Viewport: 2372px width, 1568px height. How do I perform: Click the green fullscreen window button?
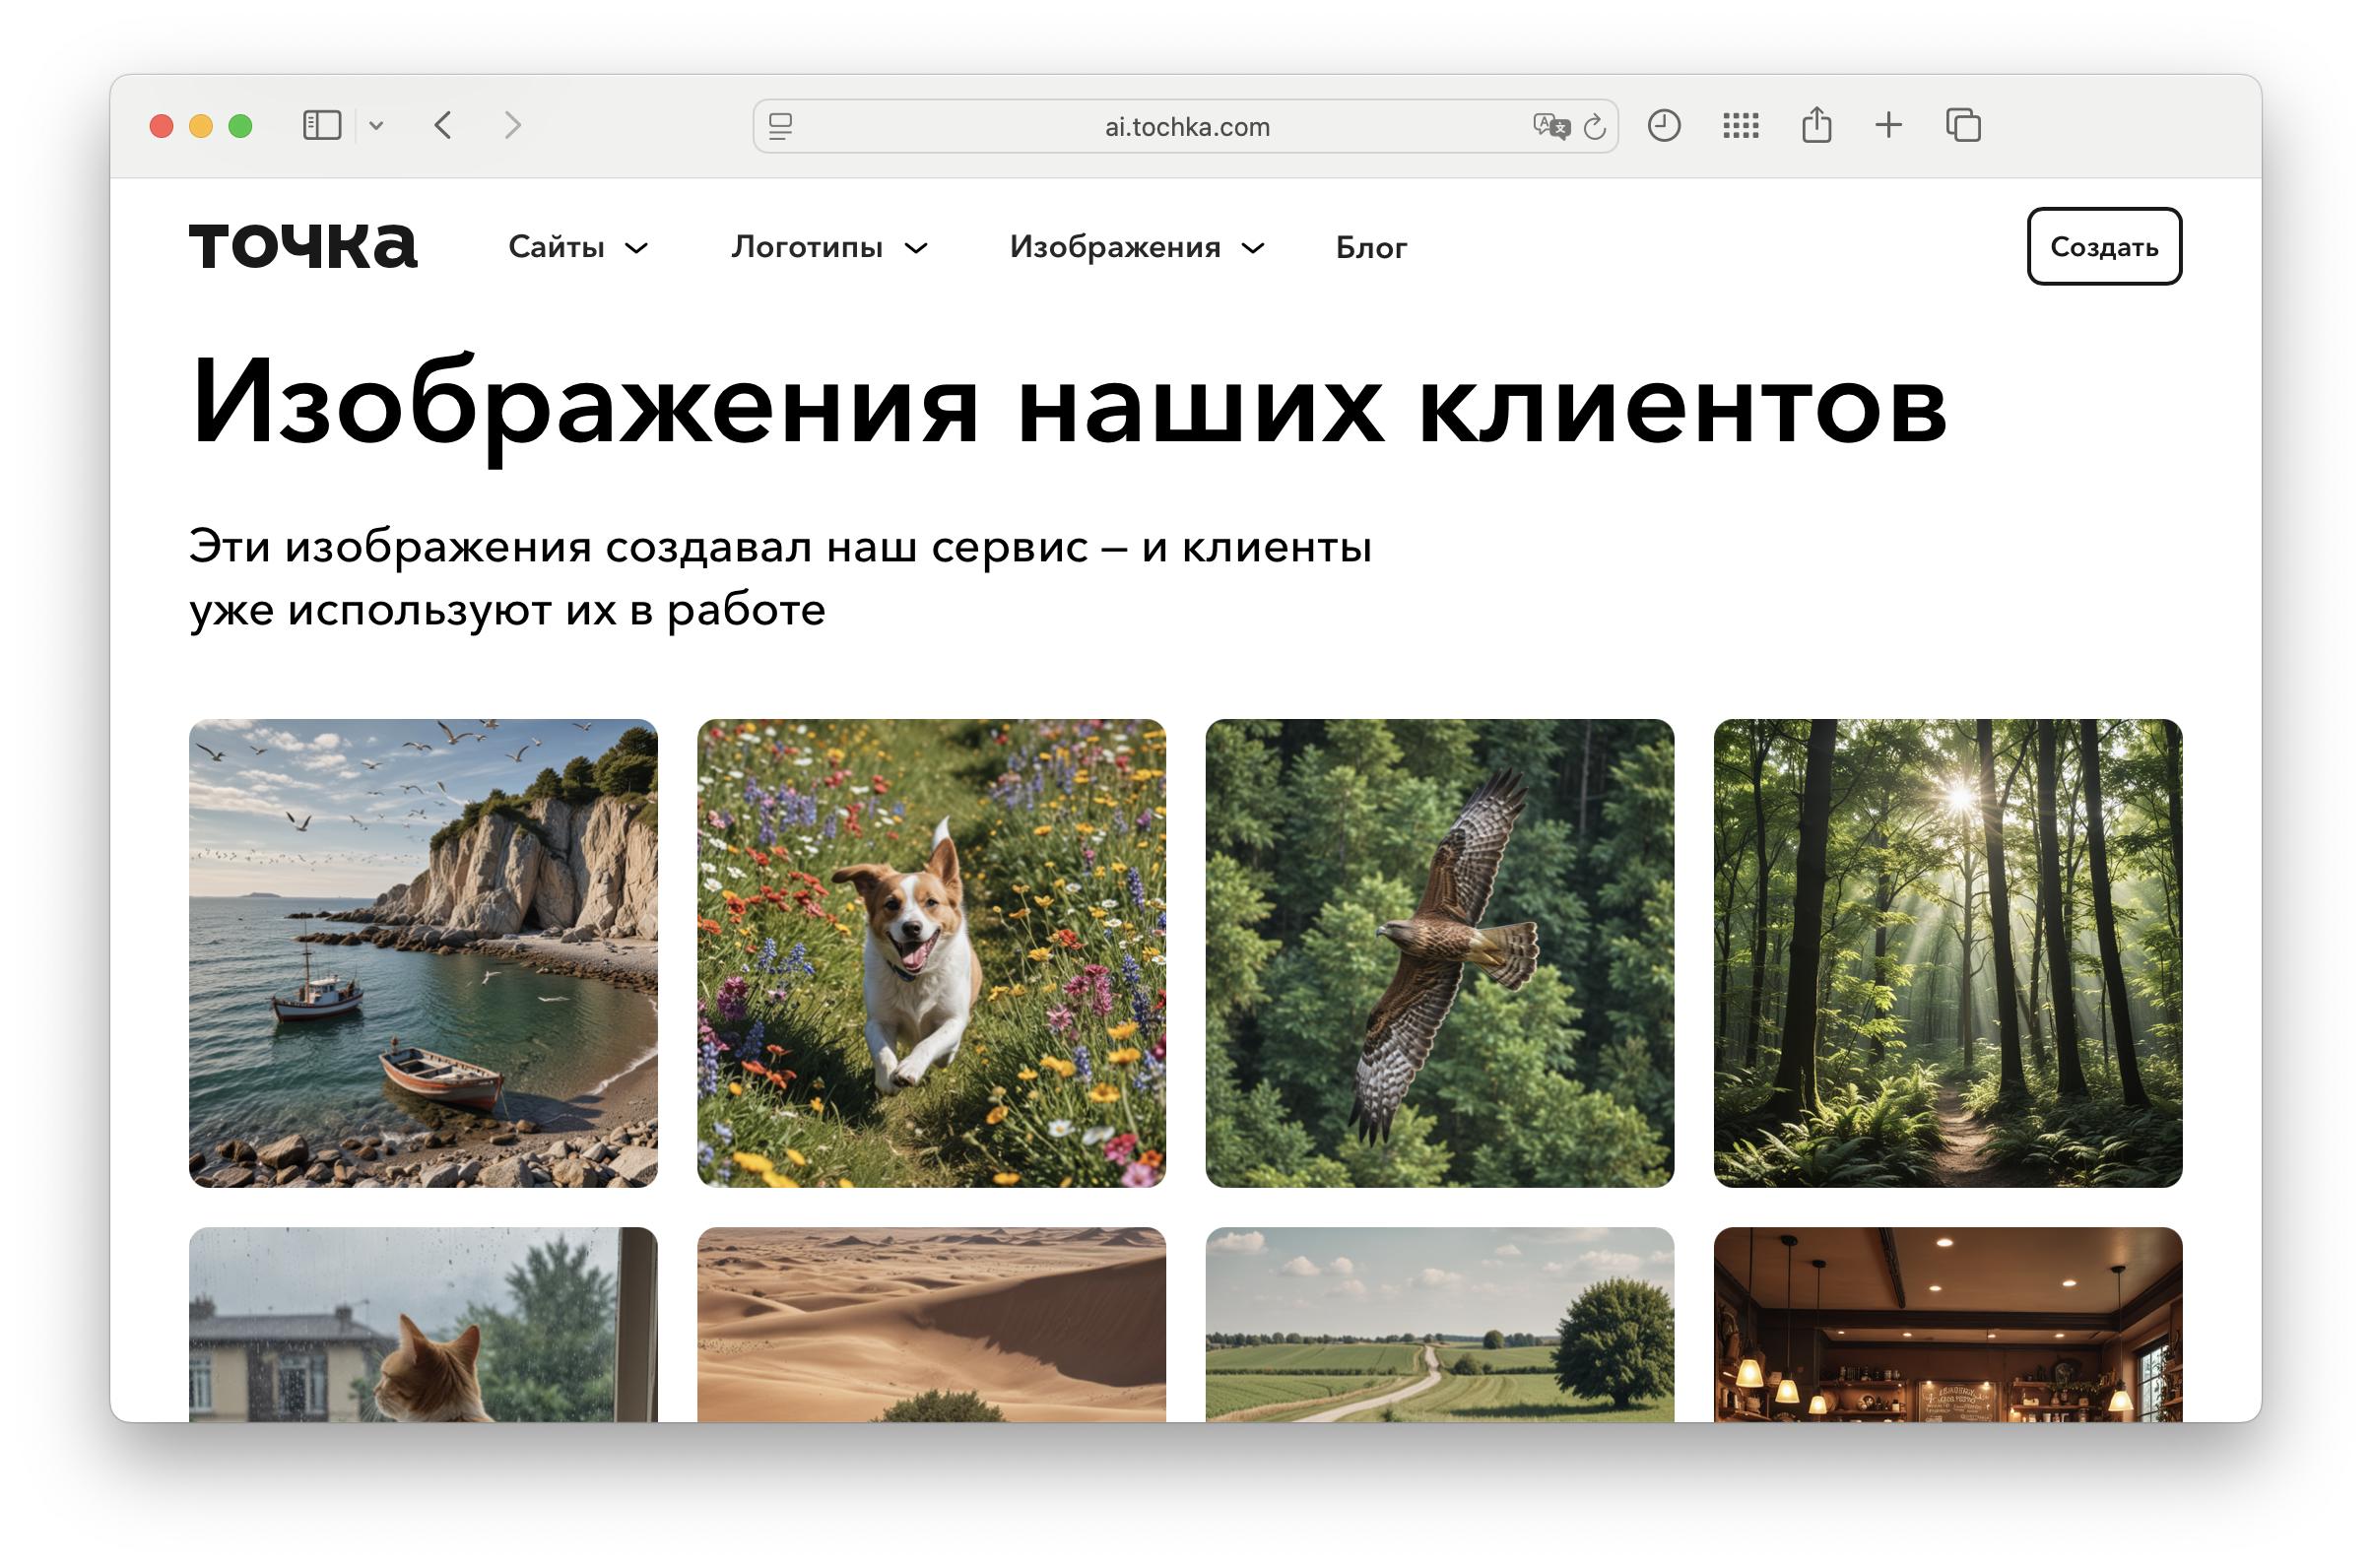(240, 126)
